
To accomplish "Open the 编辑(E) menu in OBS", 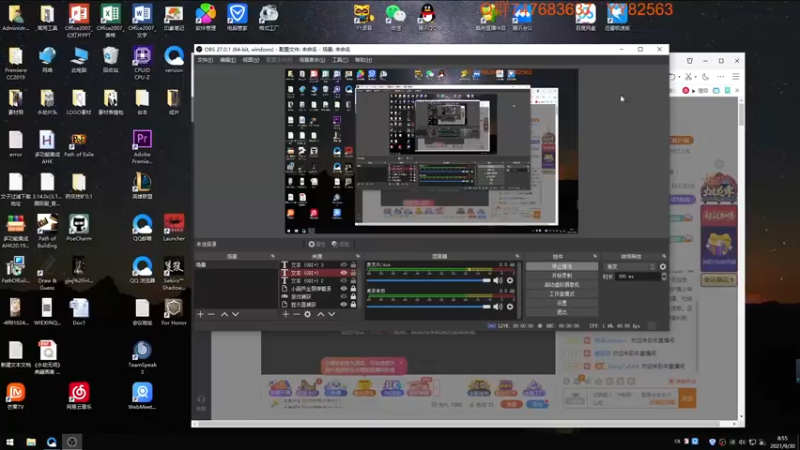I will (228, 60).
